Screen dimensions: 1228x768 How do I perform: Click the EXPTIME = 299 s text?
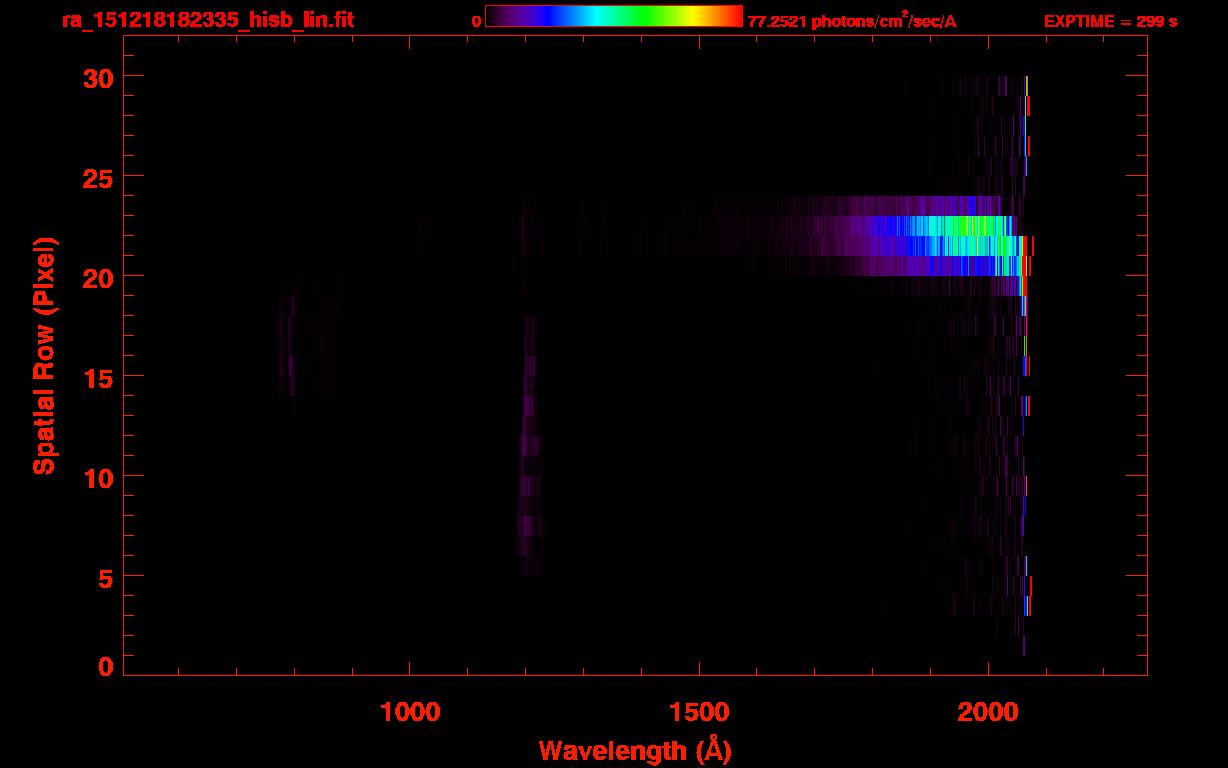(x=1110, y=21)
